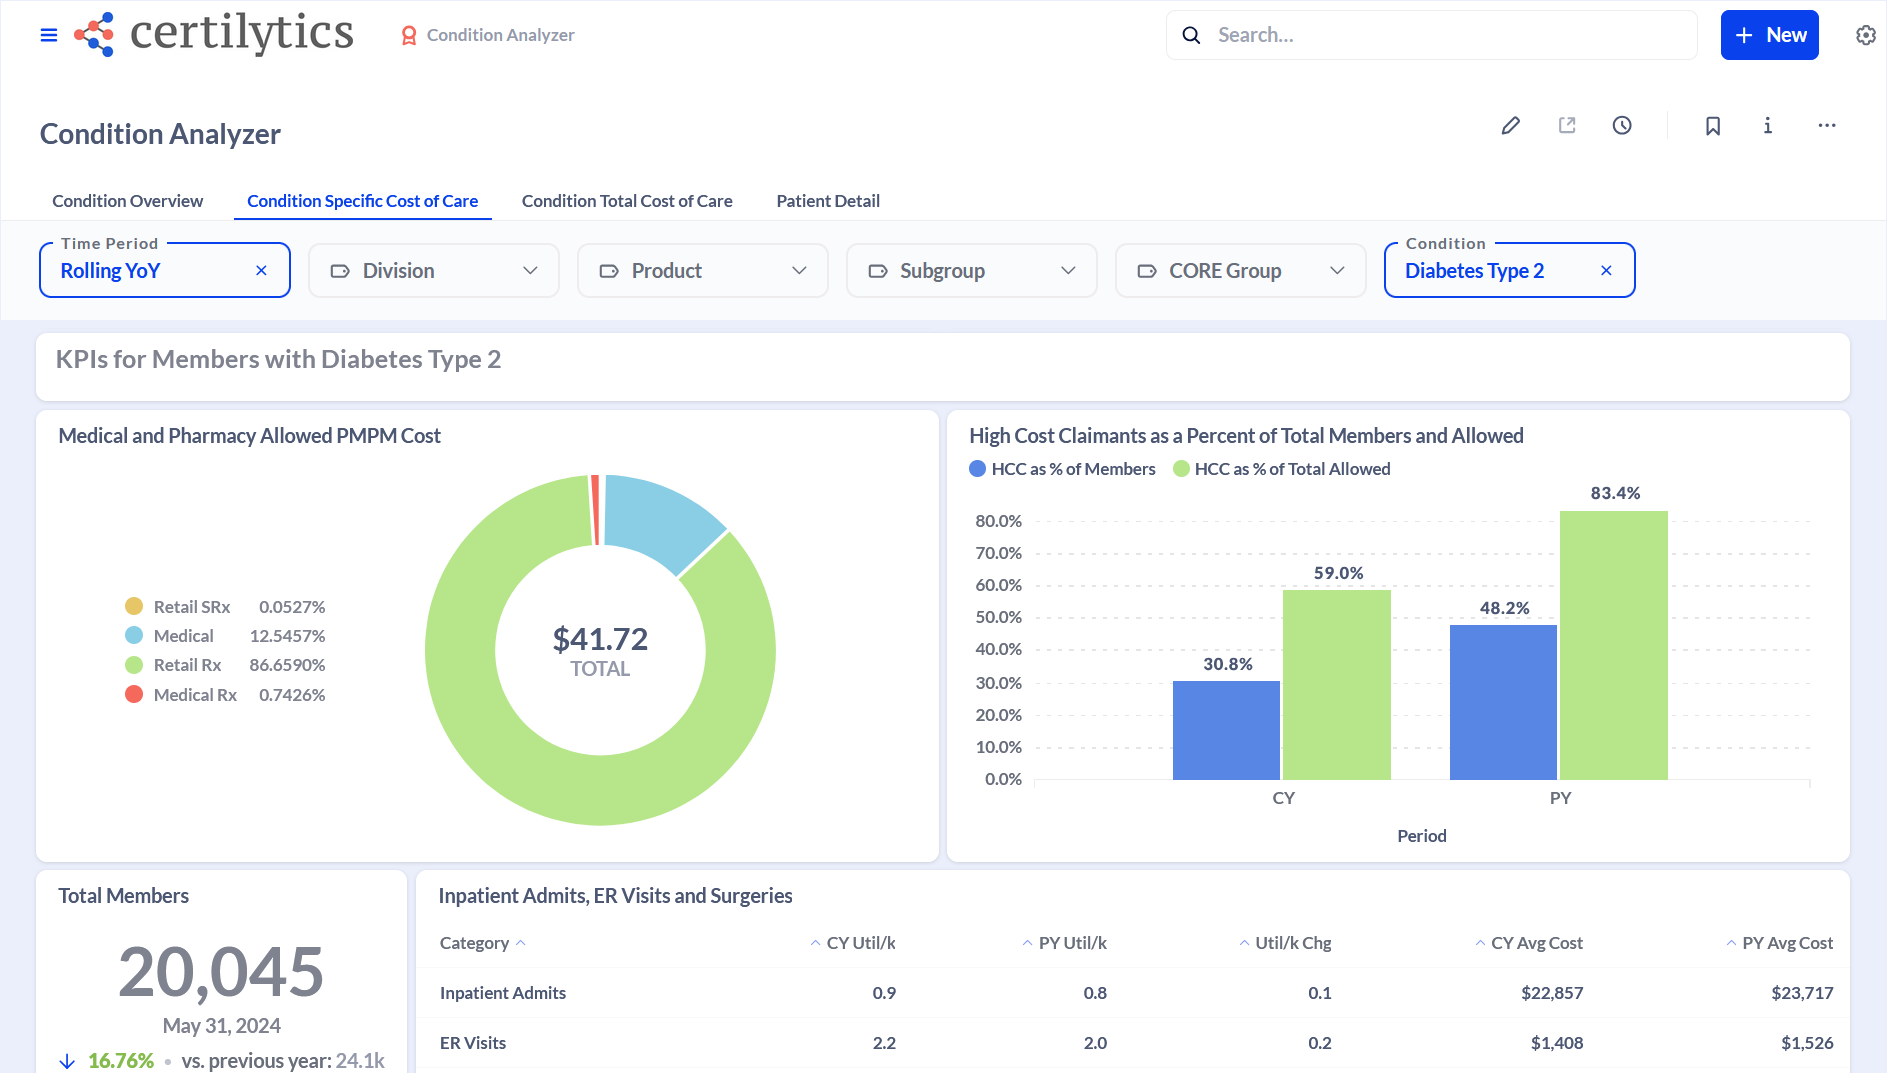Open the history clock icon
The width and height of the screenshot is (1887, 1073).
coord(1622,125)
